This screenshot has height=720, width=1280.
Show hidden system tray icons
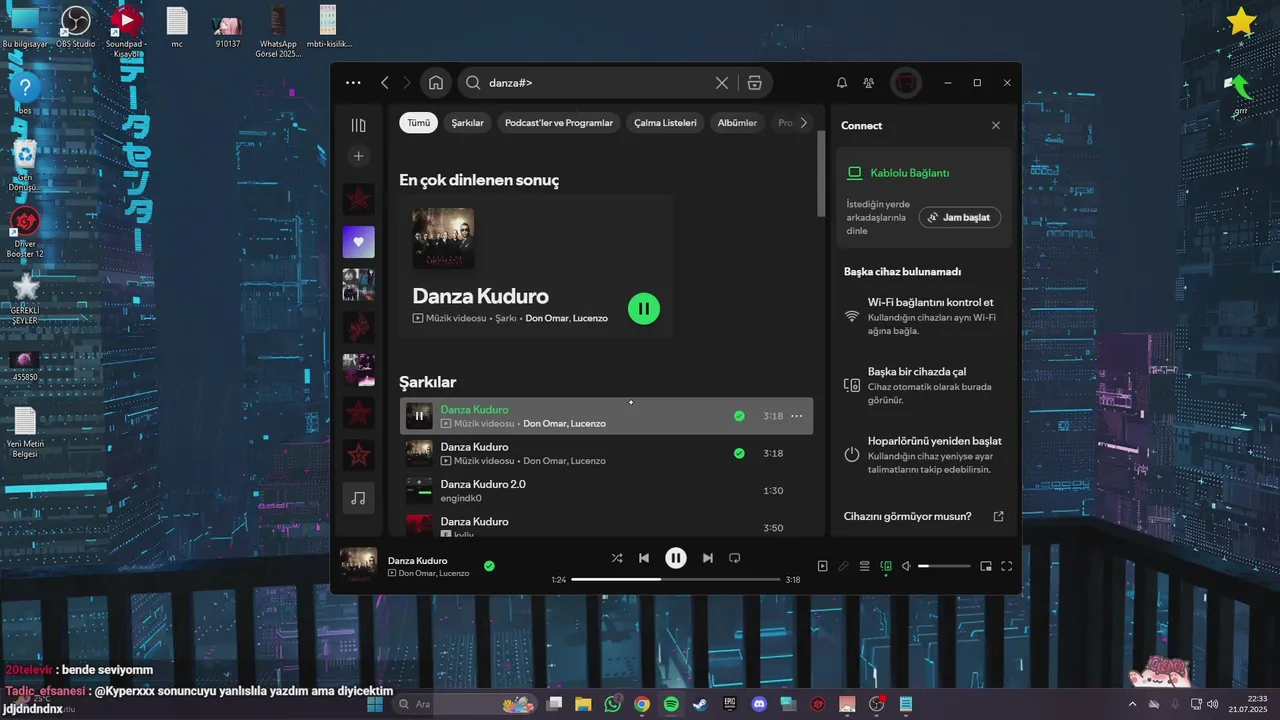[1133, 704]
